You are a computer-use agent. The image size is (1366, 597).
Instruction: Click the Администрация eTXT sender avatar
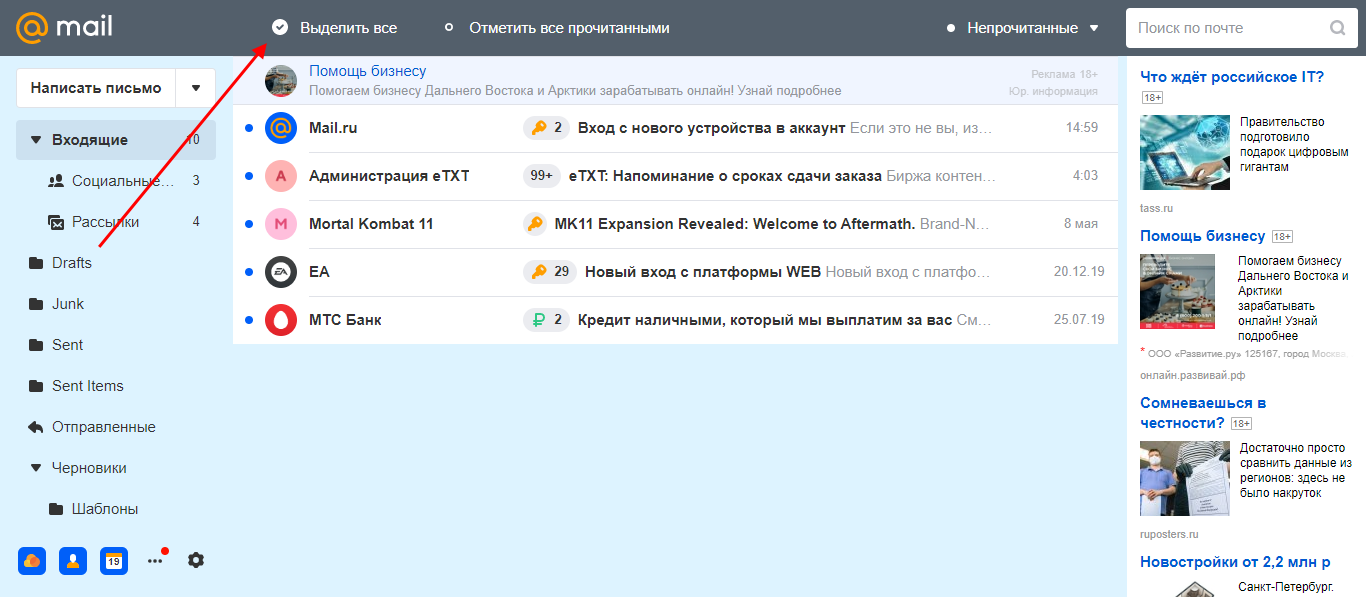coord(281,176)
